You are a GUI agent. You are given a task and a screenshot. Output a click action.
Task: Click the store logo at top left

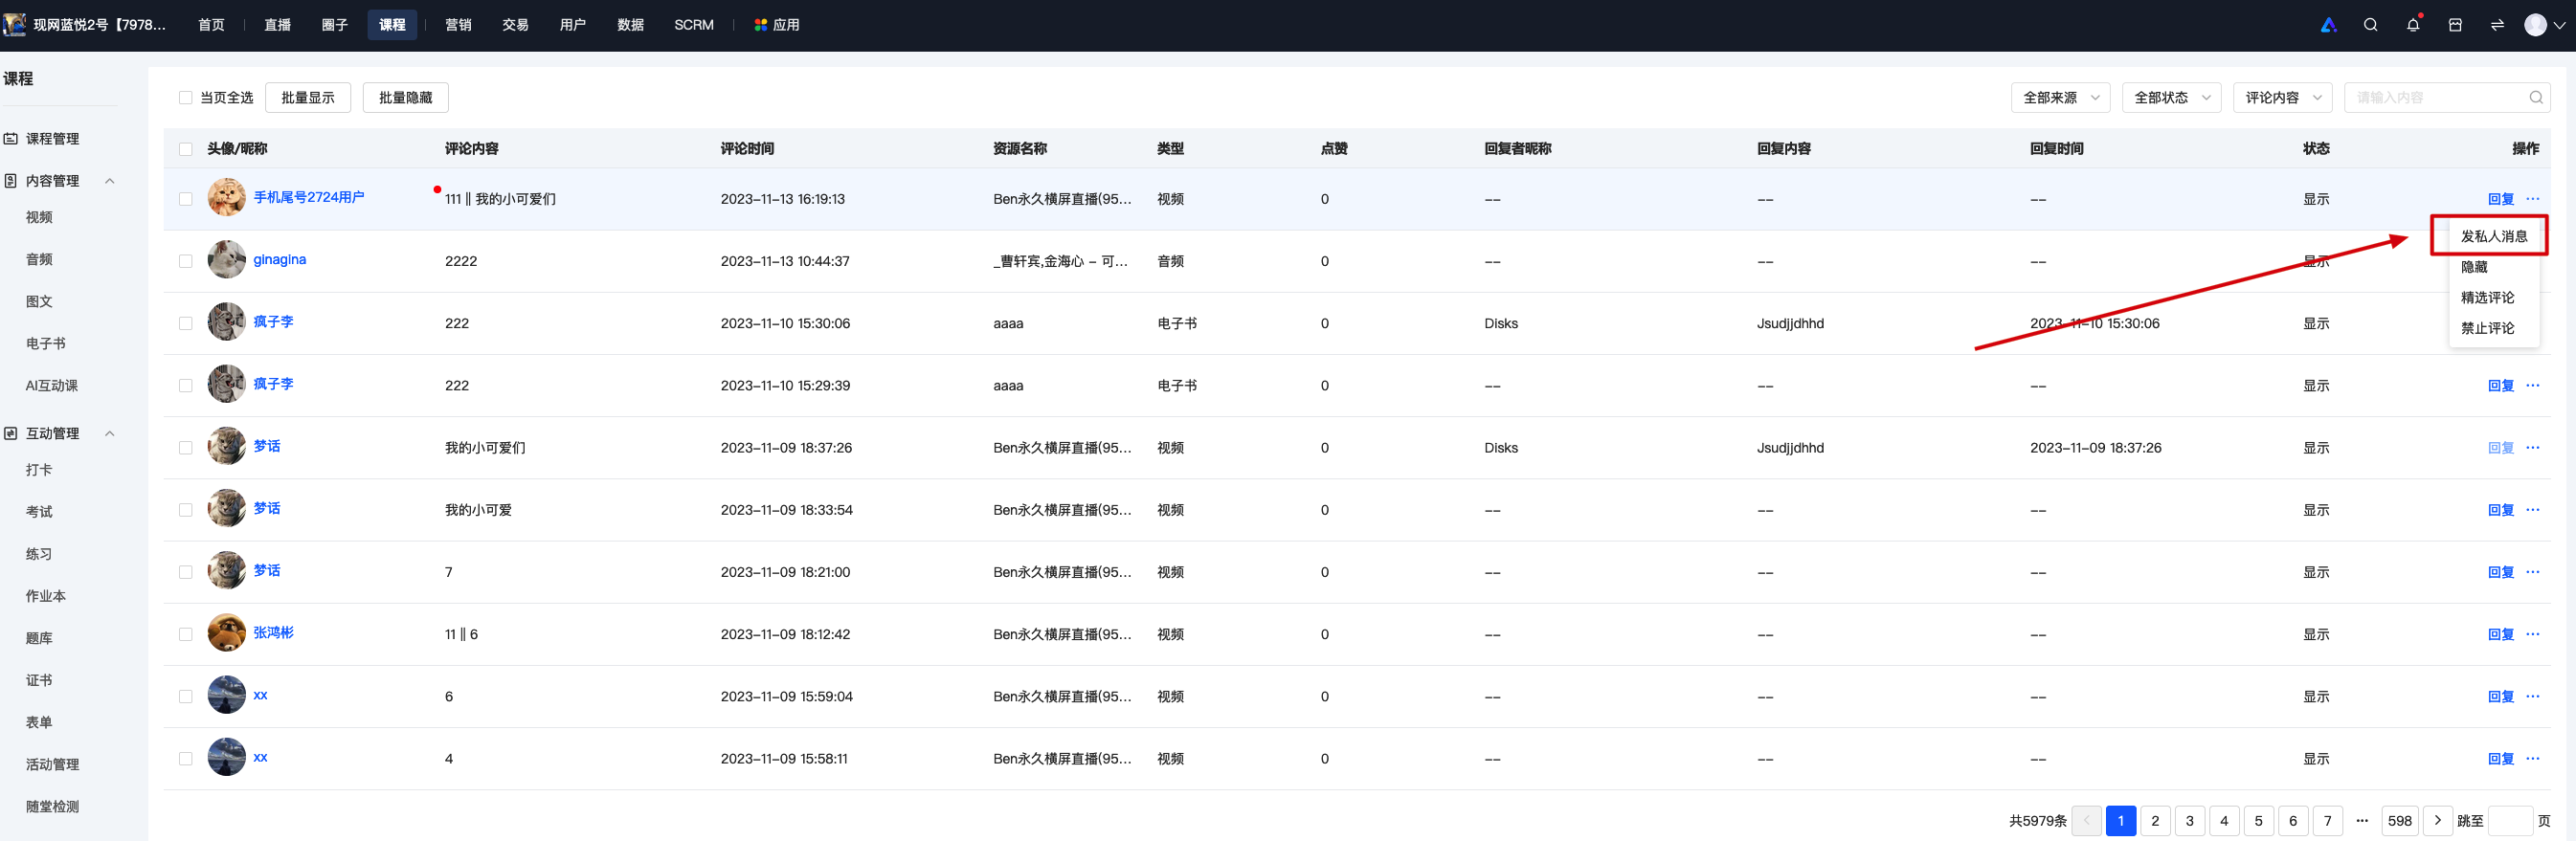[x=14, y=24]
